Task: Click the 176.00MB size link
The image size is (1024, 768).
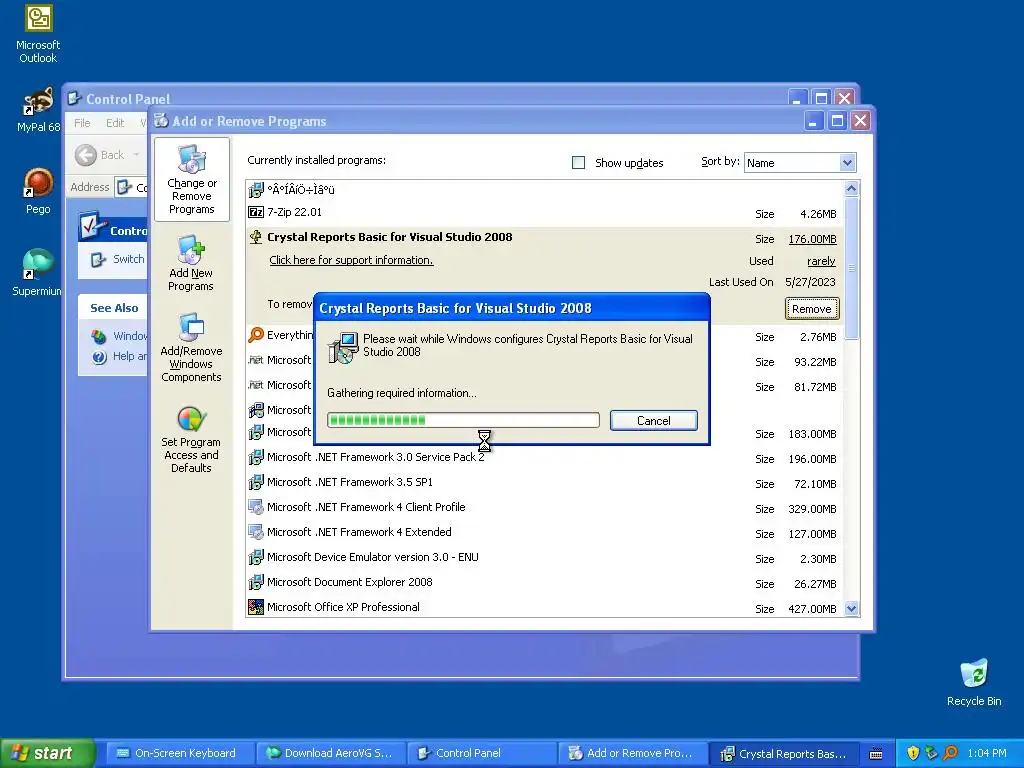Action: coord(812,239)
